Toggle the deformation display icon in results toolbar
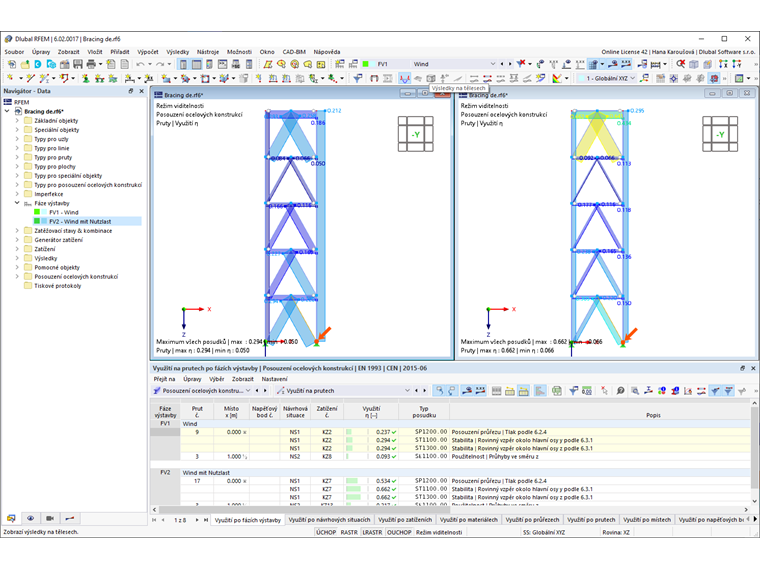Image resolution: width=760 pixels, height=570 pixels. (405, 78)
